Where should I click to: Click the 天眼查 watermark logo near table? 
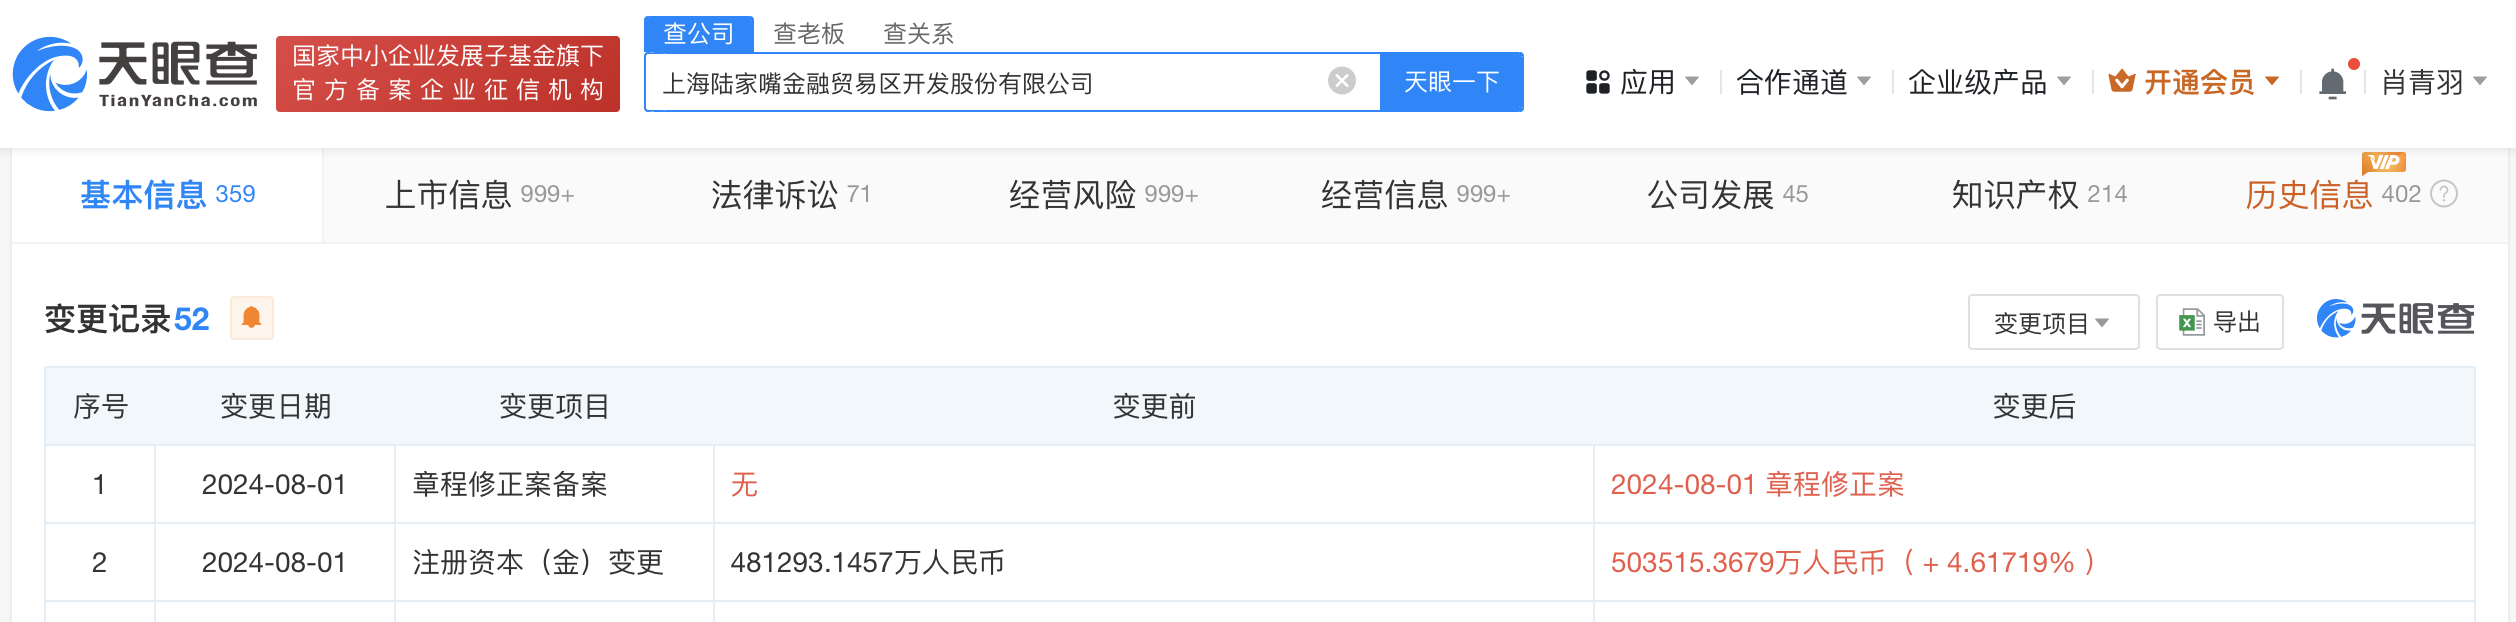point(2396,319)
